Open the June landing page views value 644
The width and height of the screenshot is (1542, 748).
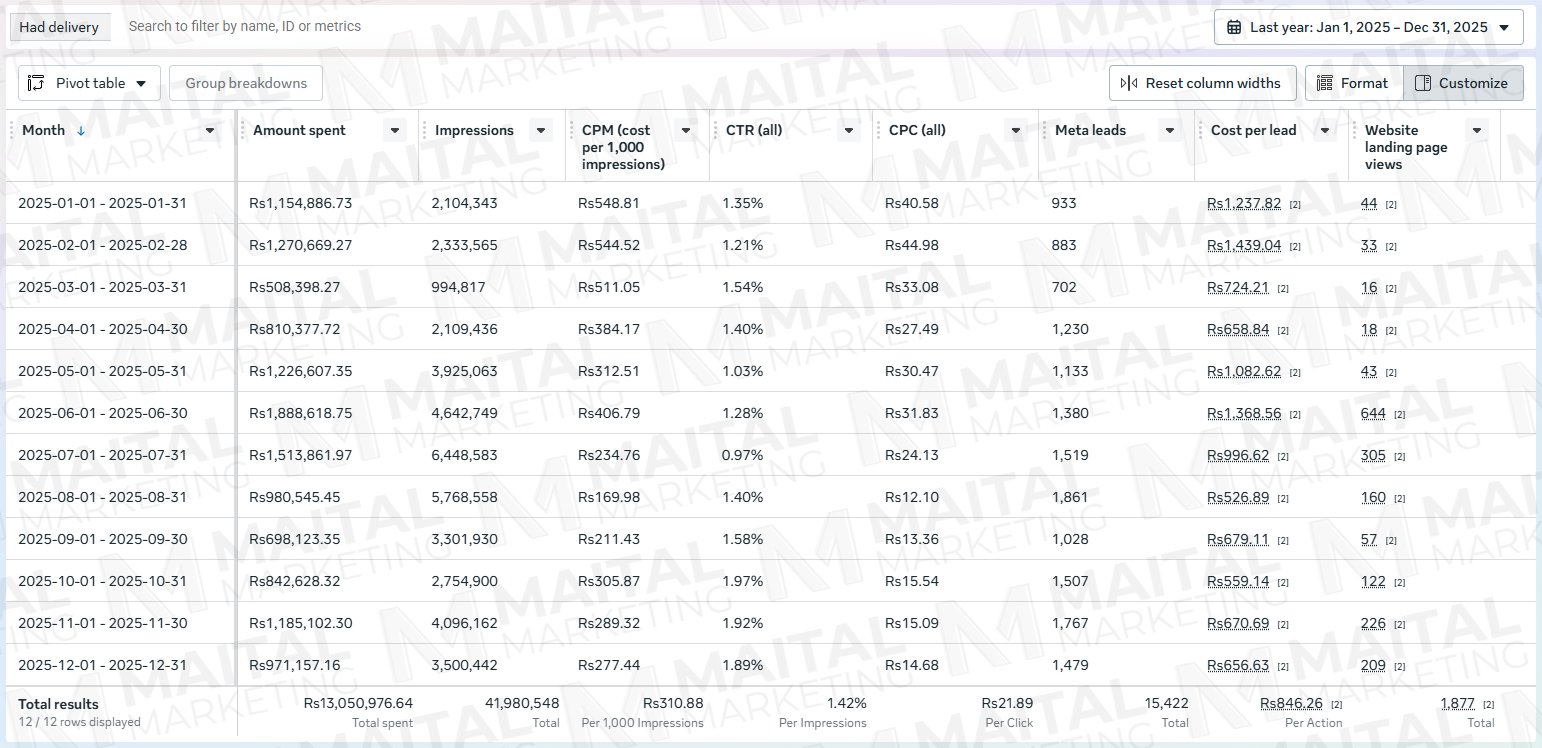tap(1373, 413)
